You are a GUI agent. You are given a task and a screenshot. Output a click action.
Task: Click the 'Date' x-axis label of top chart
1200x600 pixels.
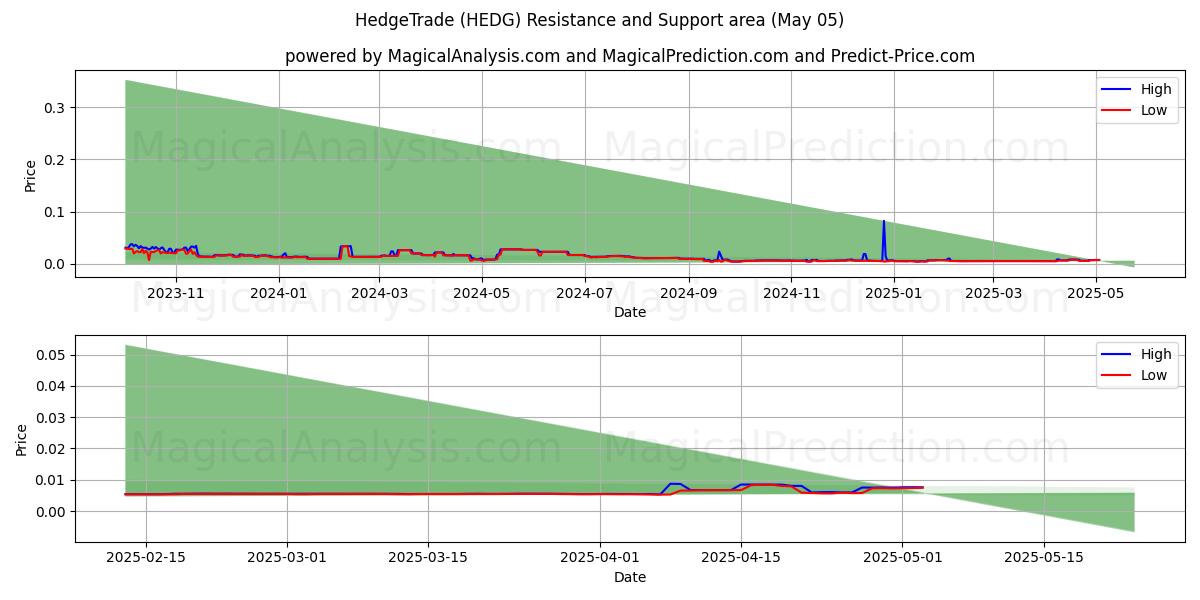(630, 312)
